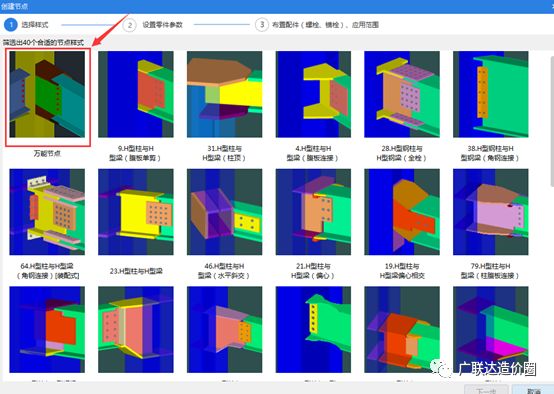554x394 pixels.
Task: Select the 38.H型钢柱与H型钢梁(角钢连接) thumbnail
Action: pos(491,94)
